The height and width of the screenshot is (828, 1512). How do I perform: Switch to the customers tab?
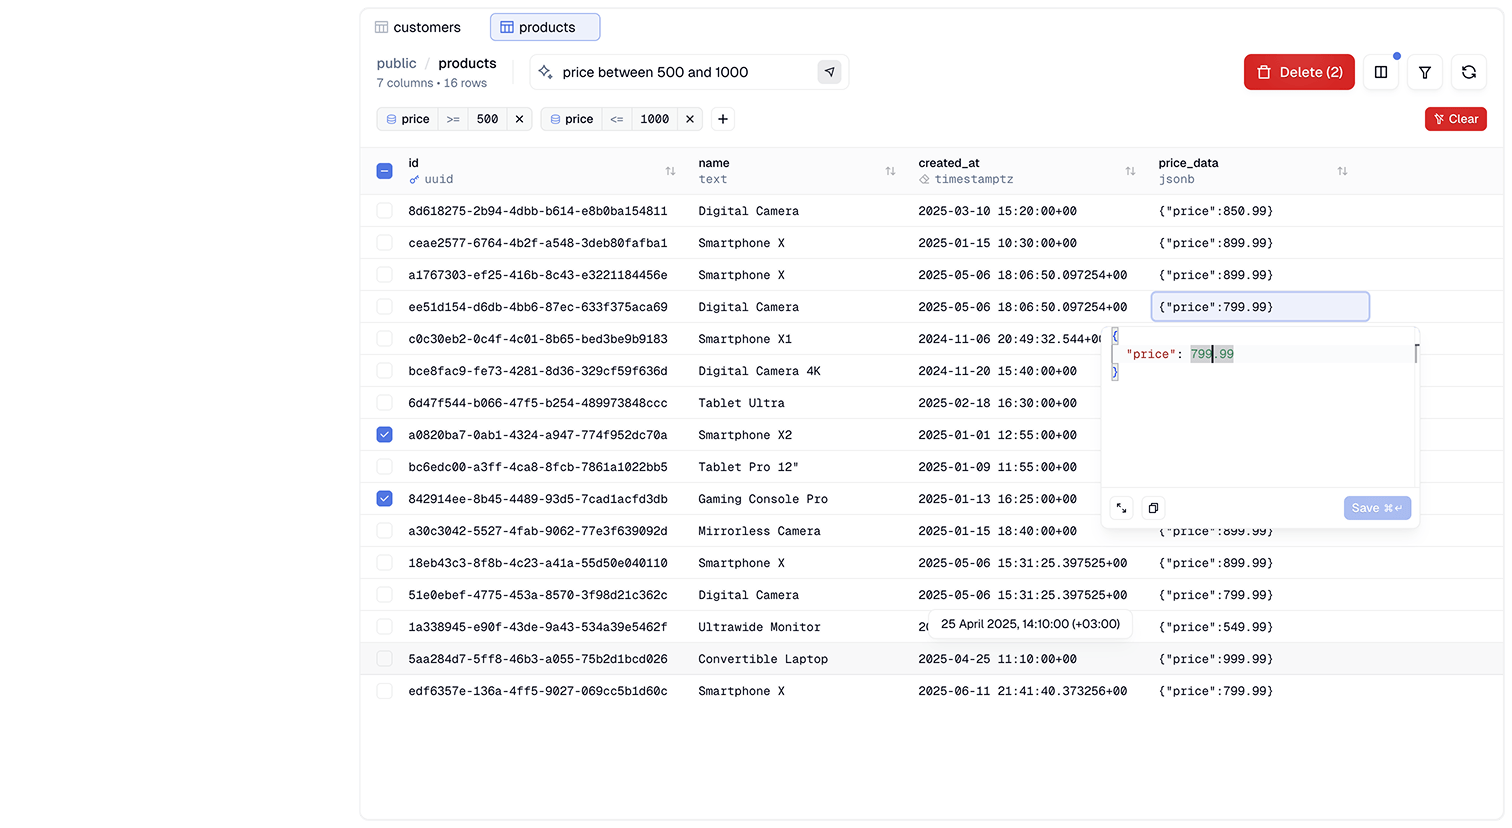coord(418,27)
